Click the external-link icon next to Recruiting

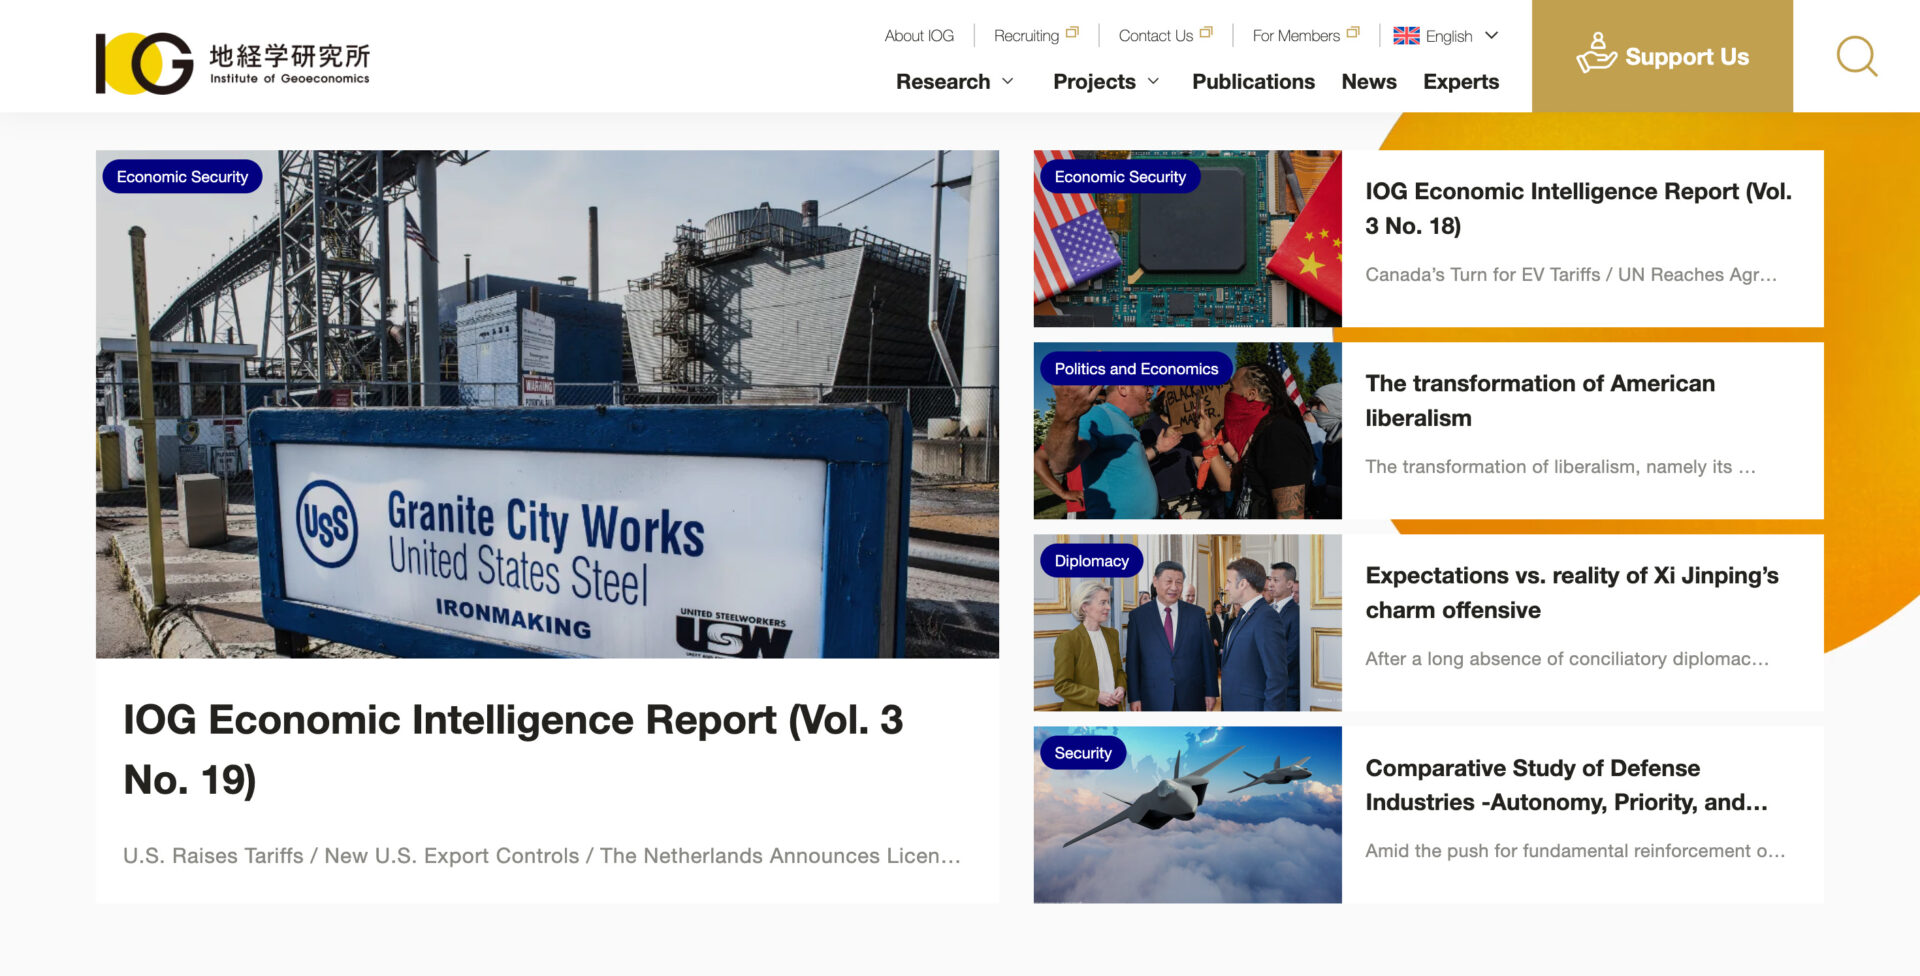coord(1072,33)
